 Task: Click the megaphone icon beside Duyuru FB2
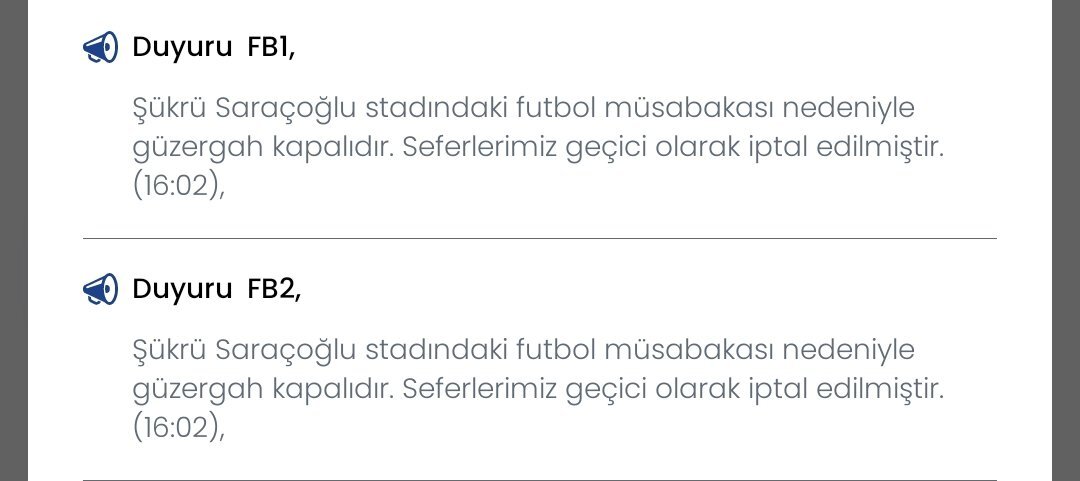click(100, 289)
